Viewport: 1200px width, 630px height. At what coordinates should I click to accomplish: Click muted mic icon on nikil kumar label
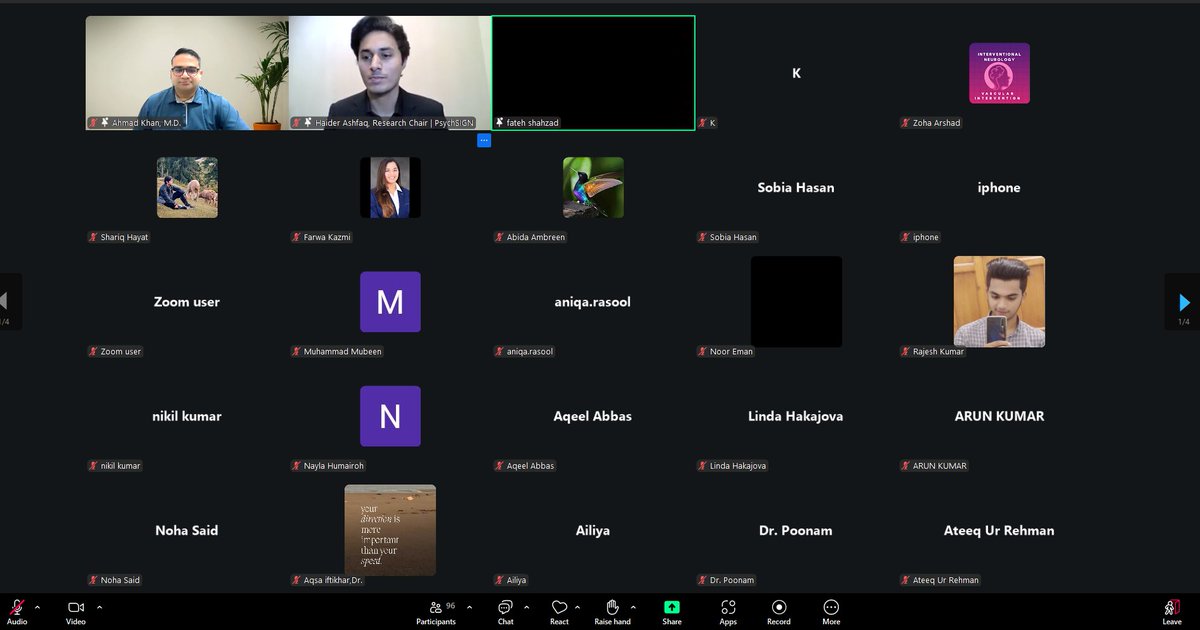pyautogui.click(x=94, y=466)
